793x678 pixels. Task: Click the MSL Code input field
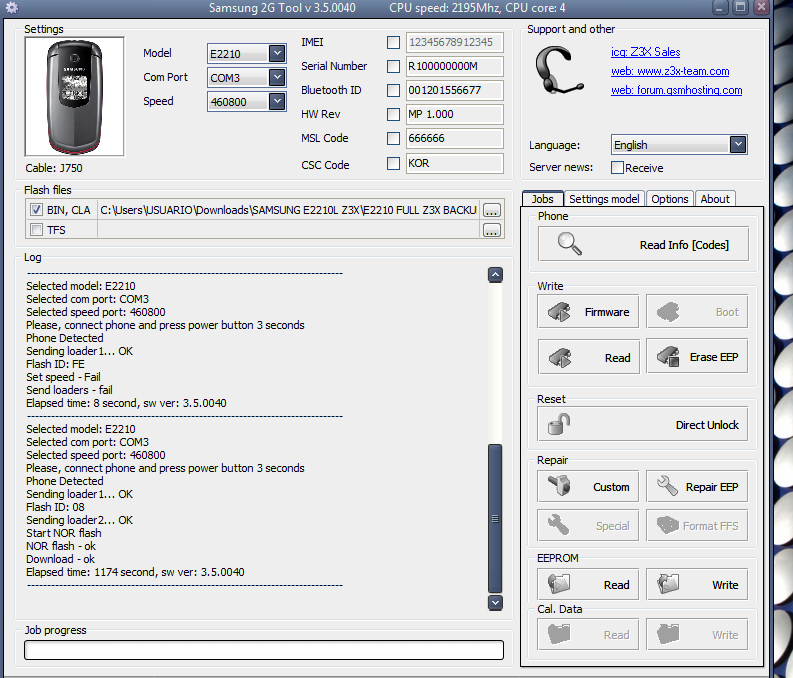tap(455, 138)
